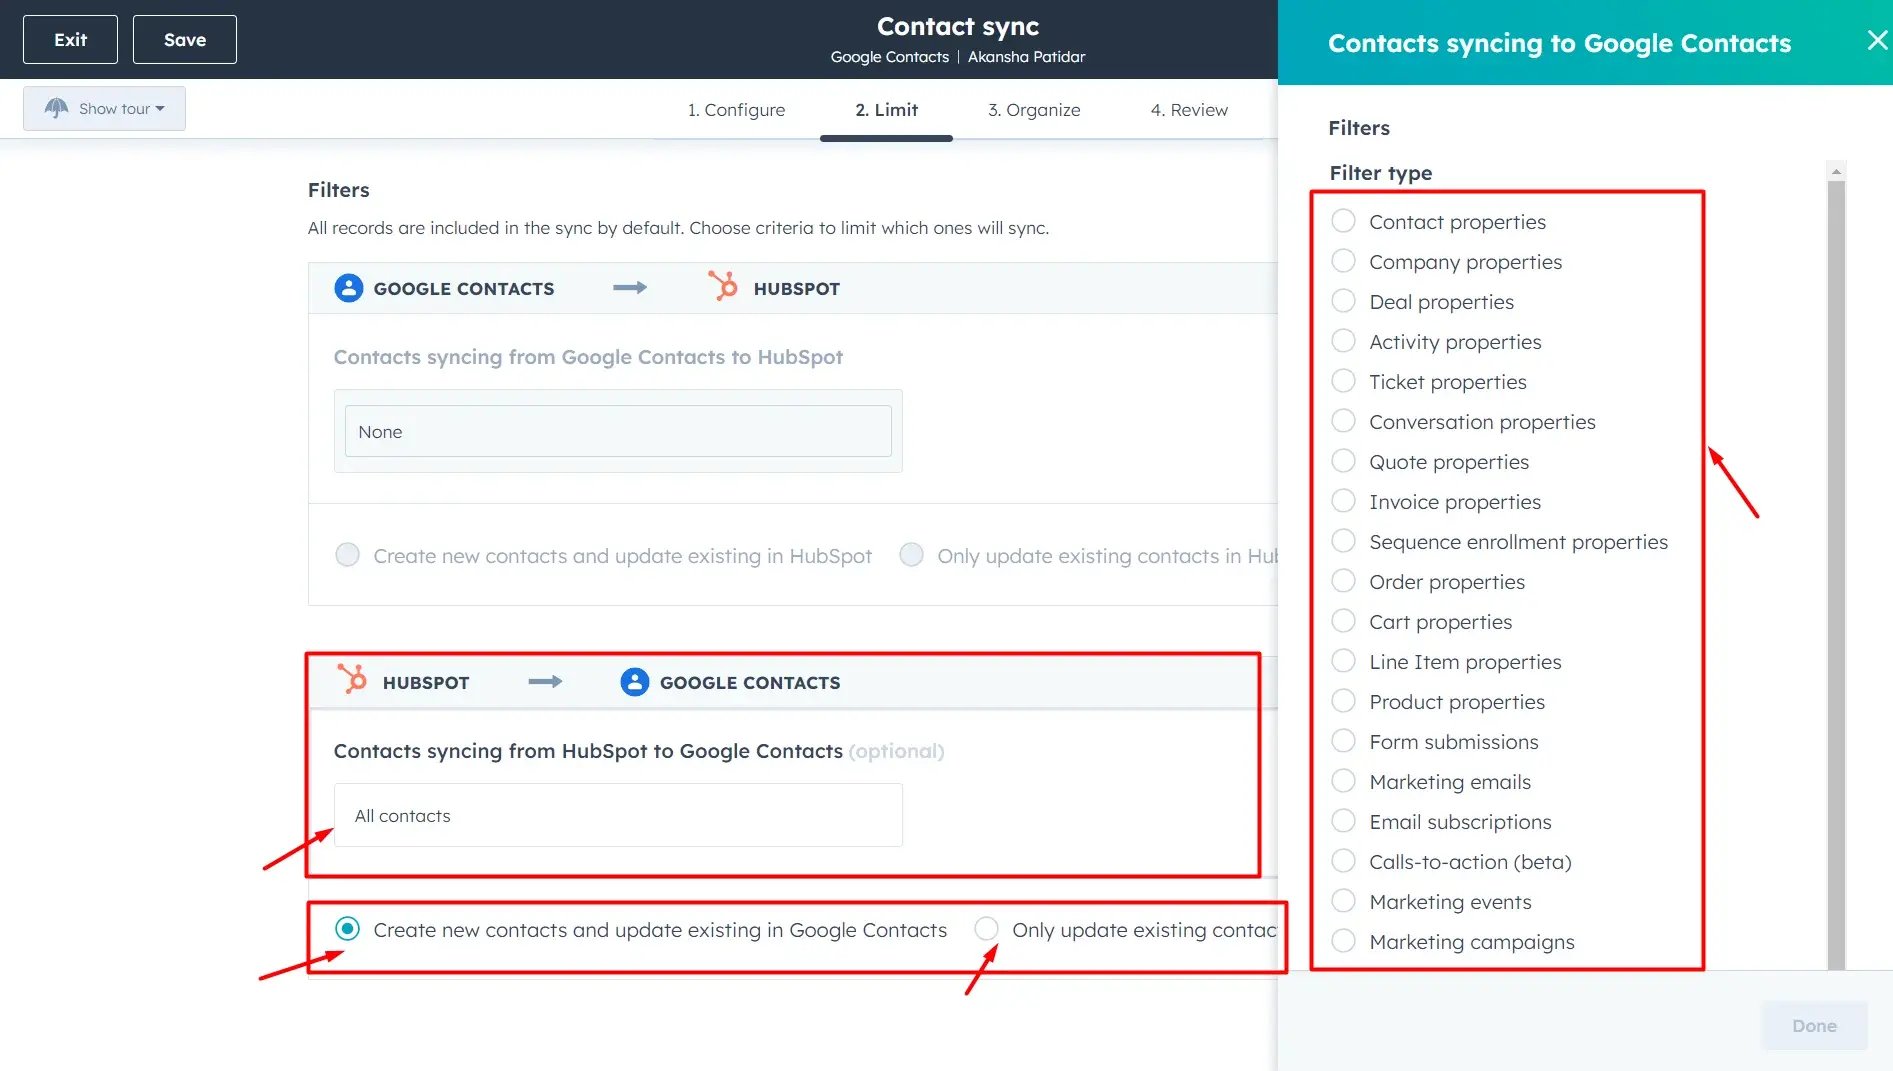Open the 4. Review tab
Viewport: 1893px width, 1071px height.
coord(1189,110)
